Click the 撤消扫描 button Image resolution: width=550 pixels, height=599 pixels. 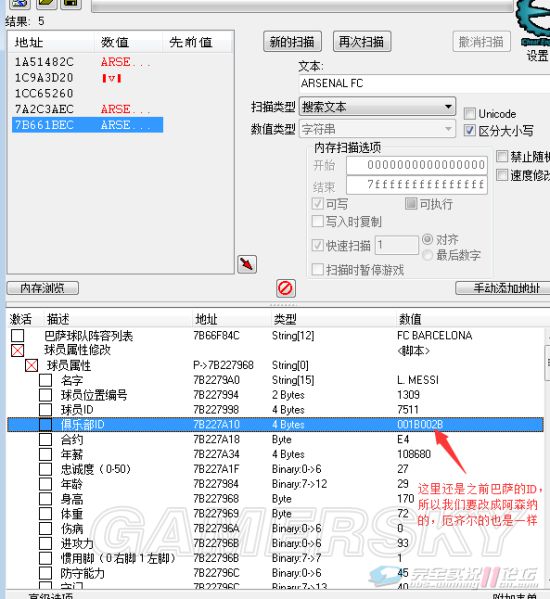coord(481,41)
